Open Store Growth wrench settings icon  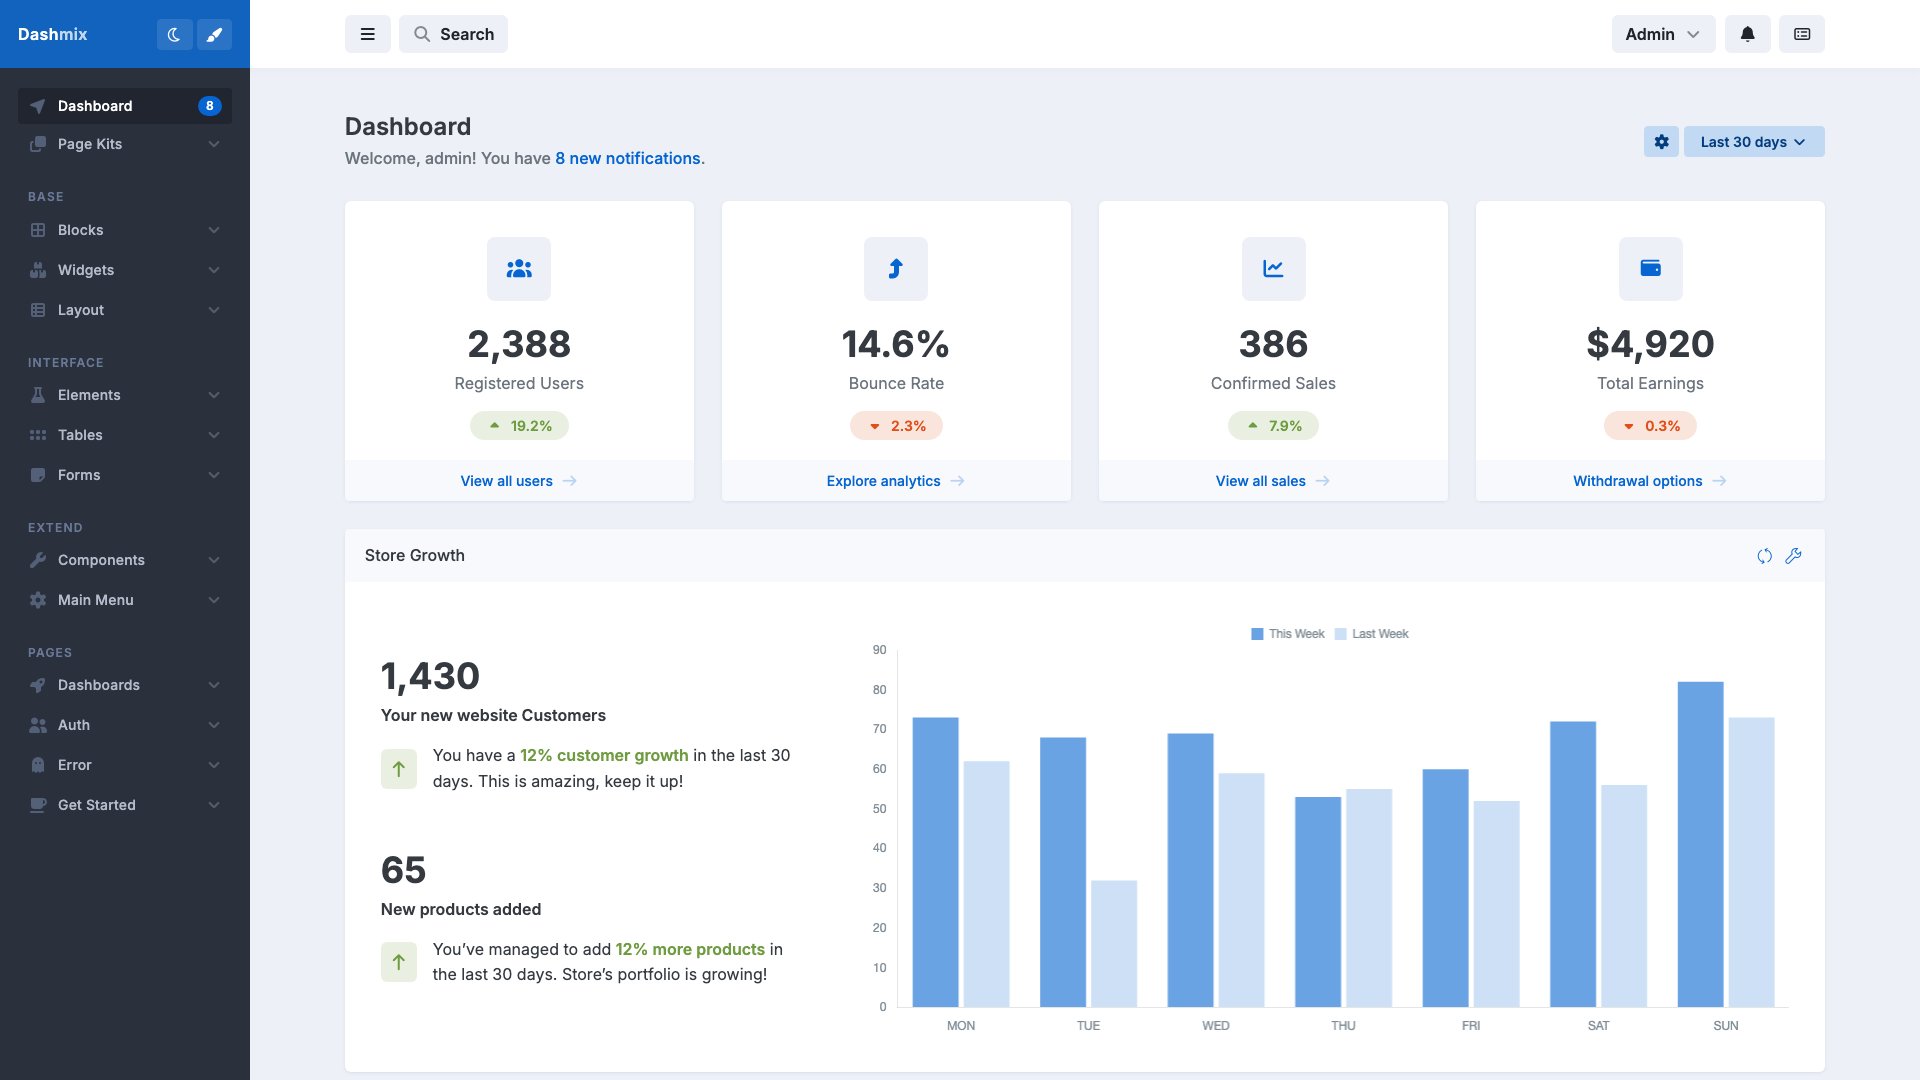pos(1794,556)
